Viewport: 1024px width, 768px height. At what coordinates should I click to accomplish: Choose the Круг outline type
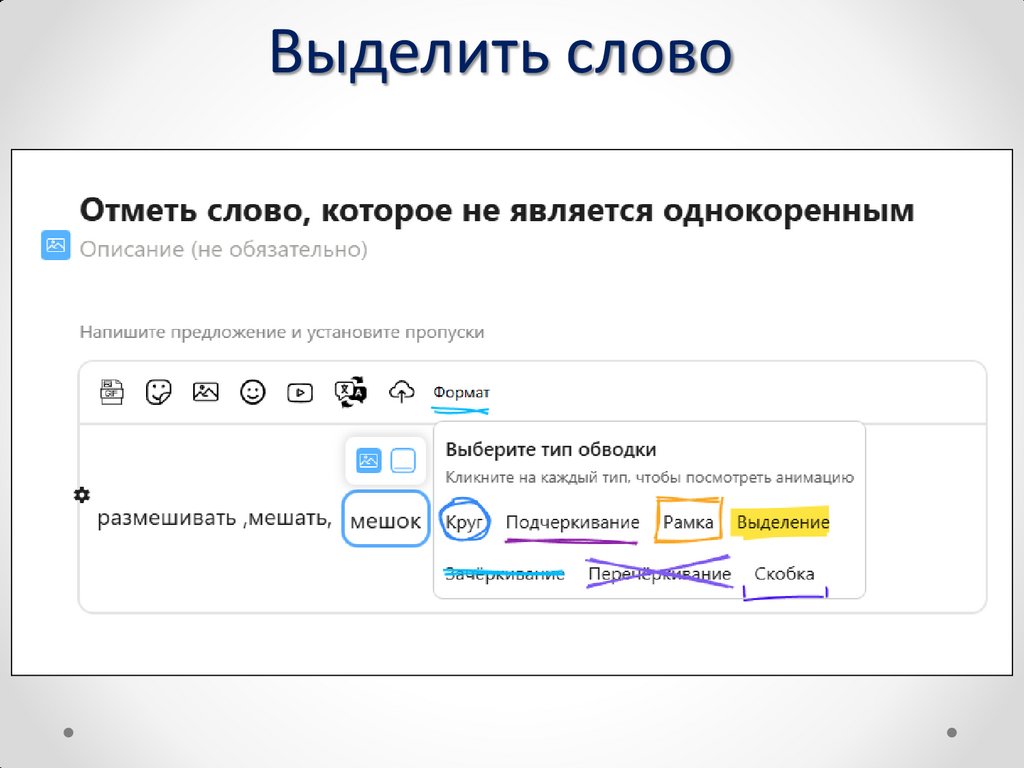pos(464,522)
